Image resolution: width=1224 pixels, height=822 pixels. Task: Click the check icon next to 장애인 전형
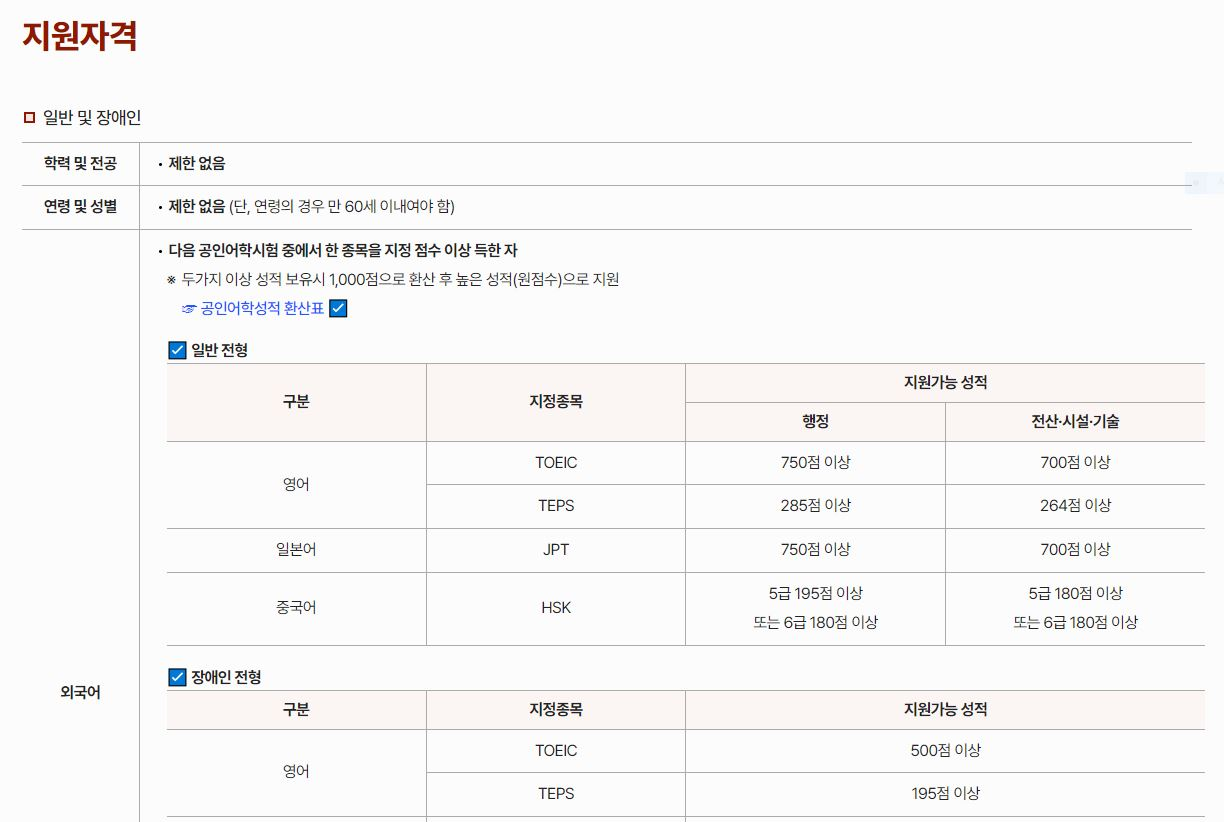coord(177,677)
